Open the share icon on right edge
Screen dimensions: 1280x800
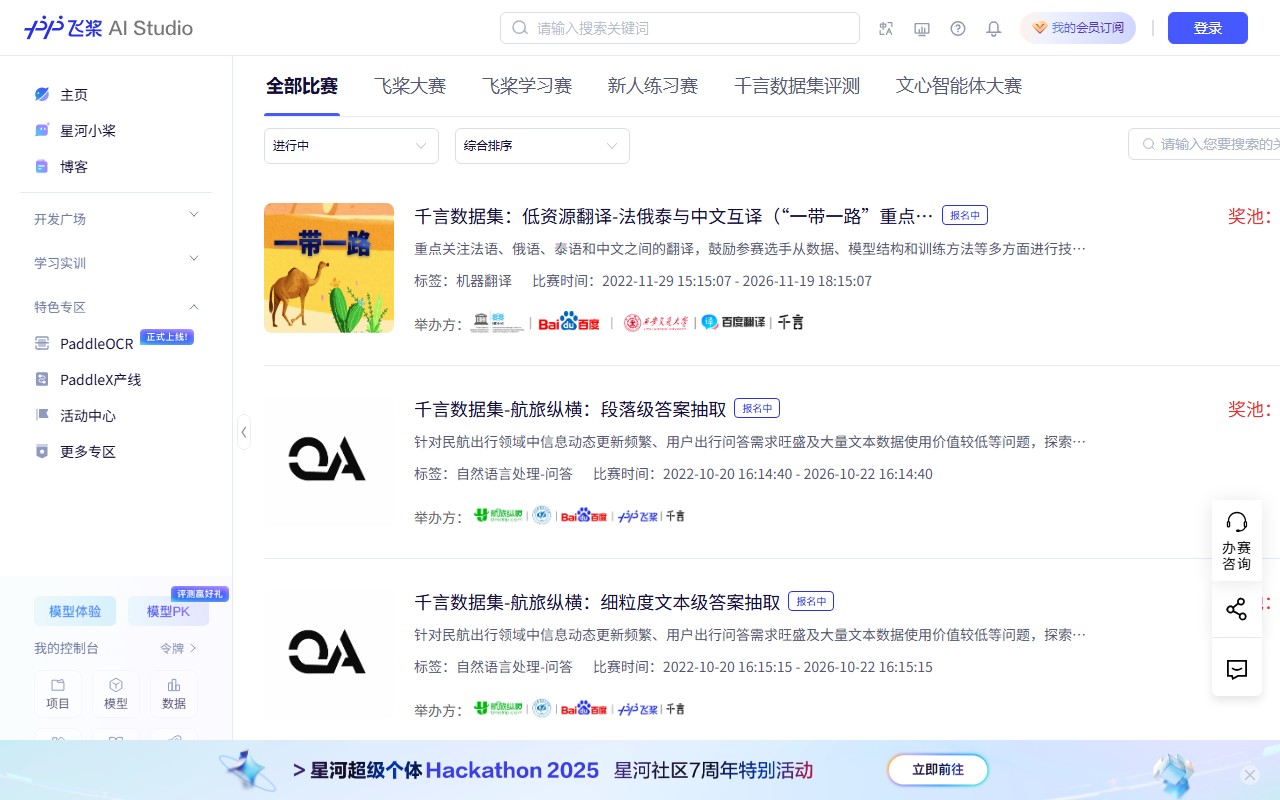tap(1237, 609)
